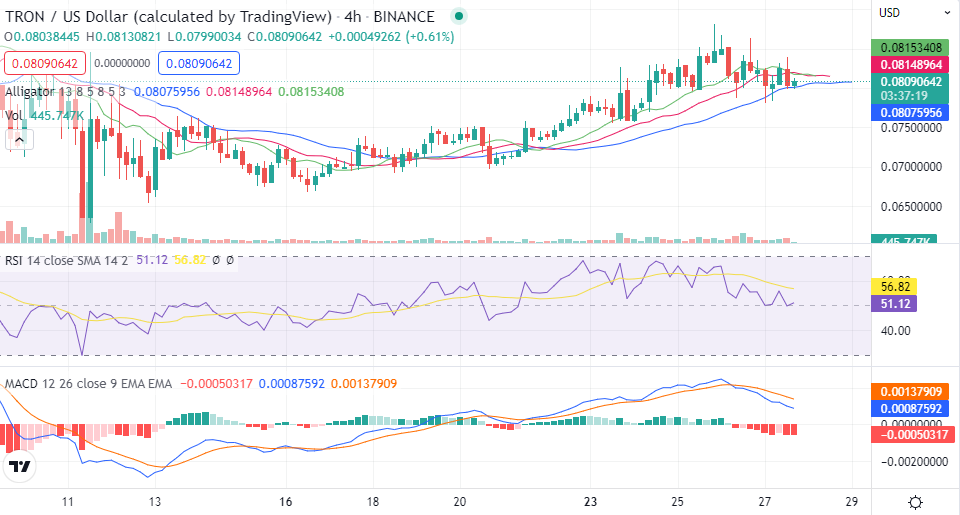Click the green market status dot
960x515 pixels.
click(x=459, y=17)
